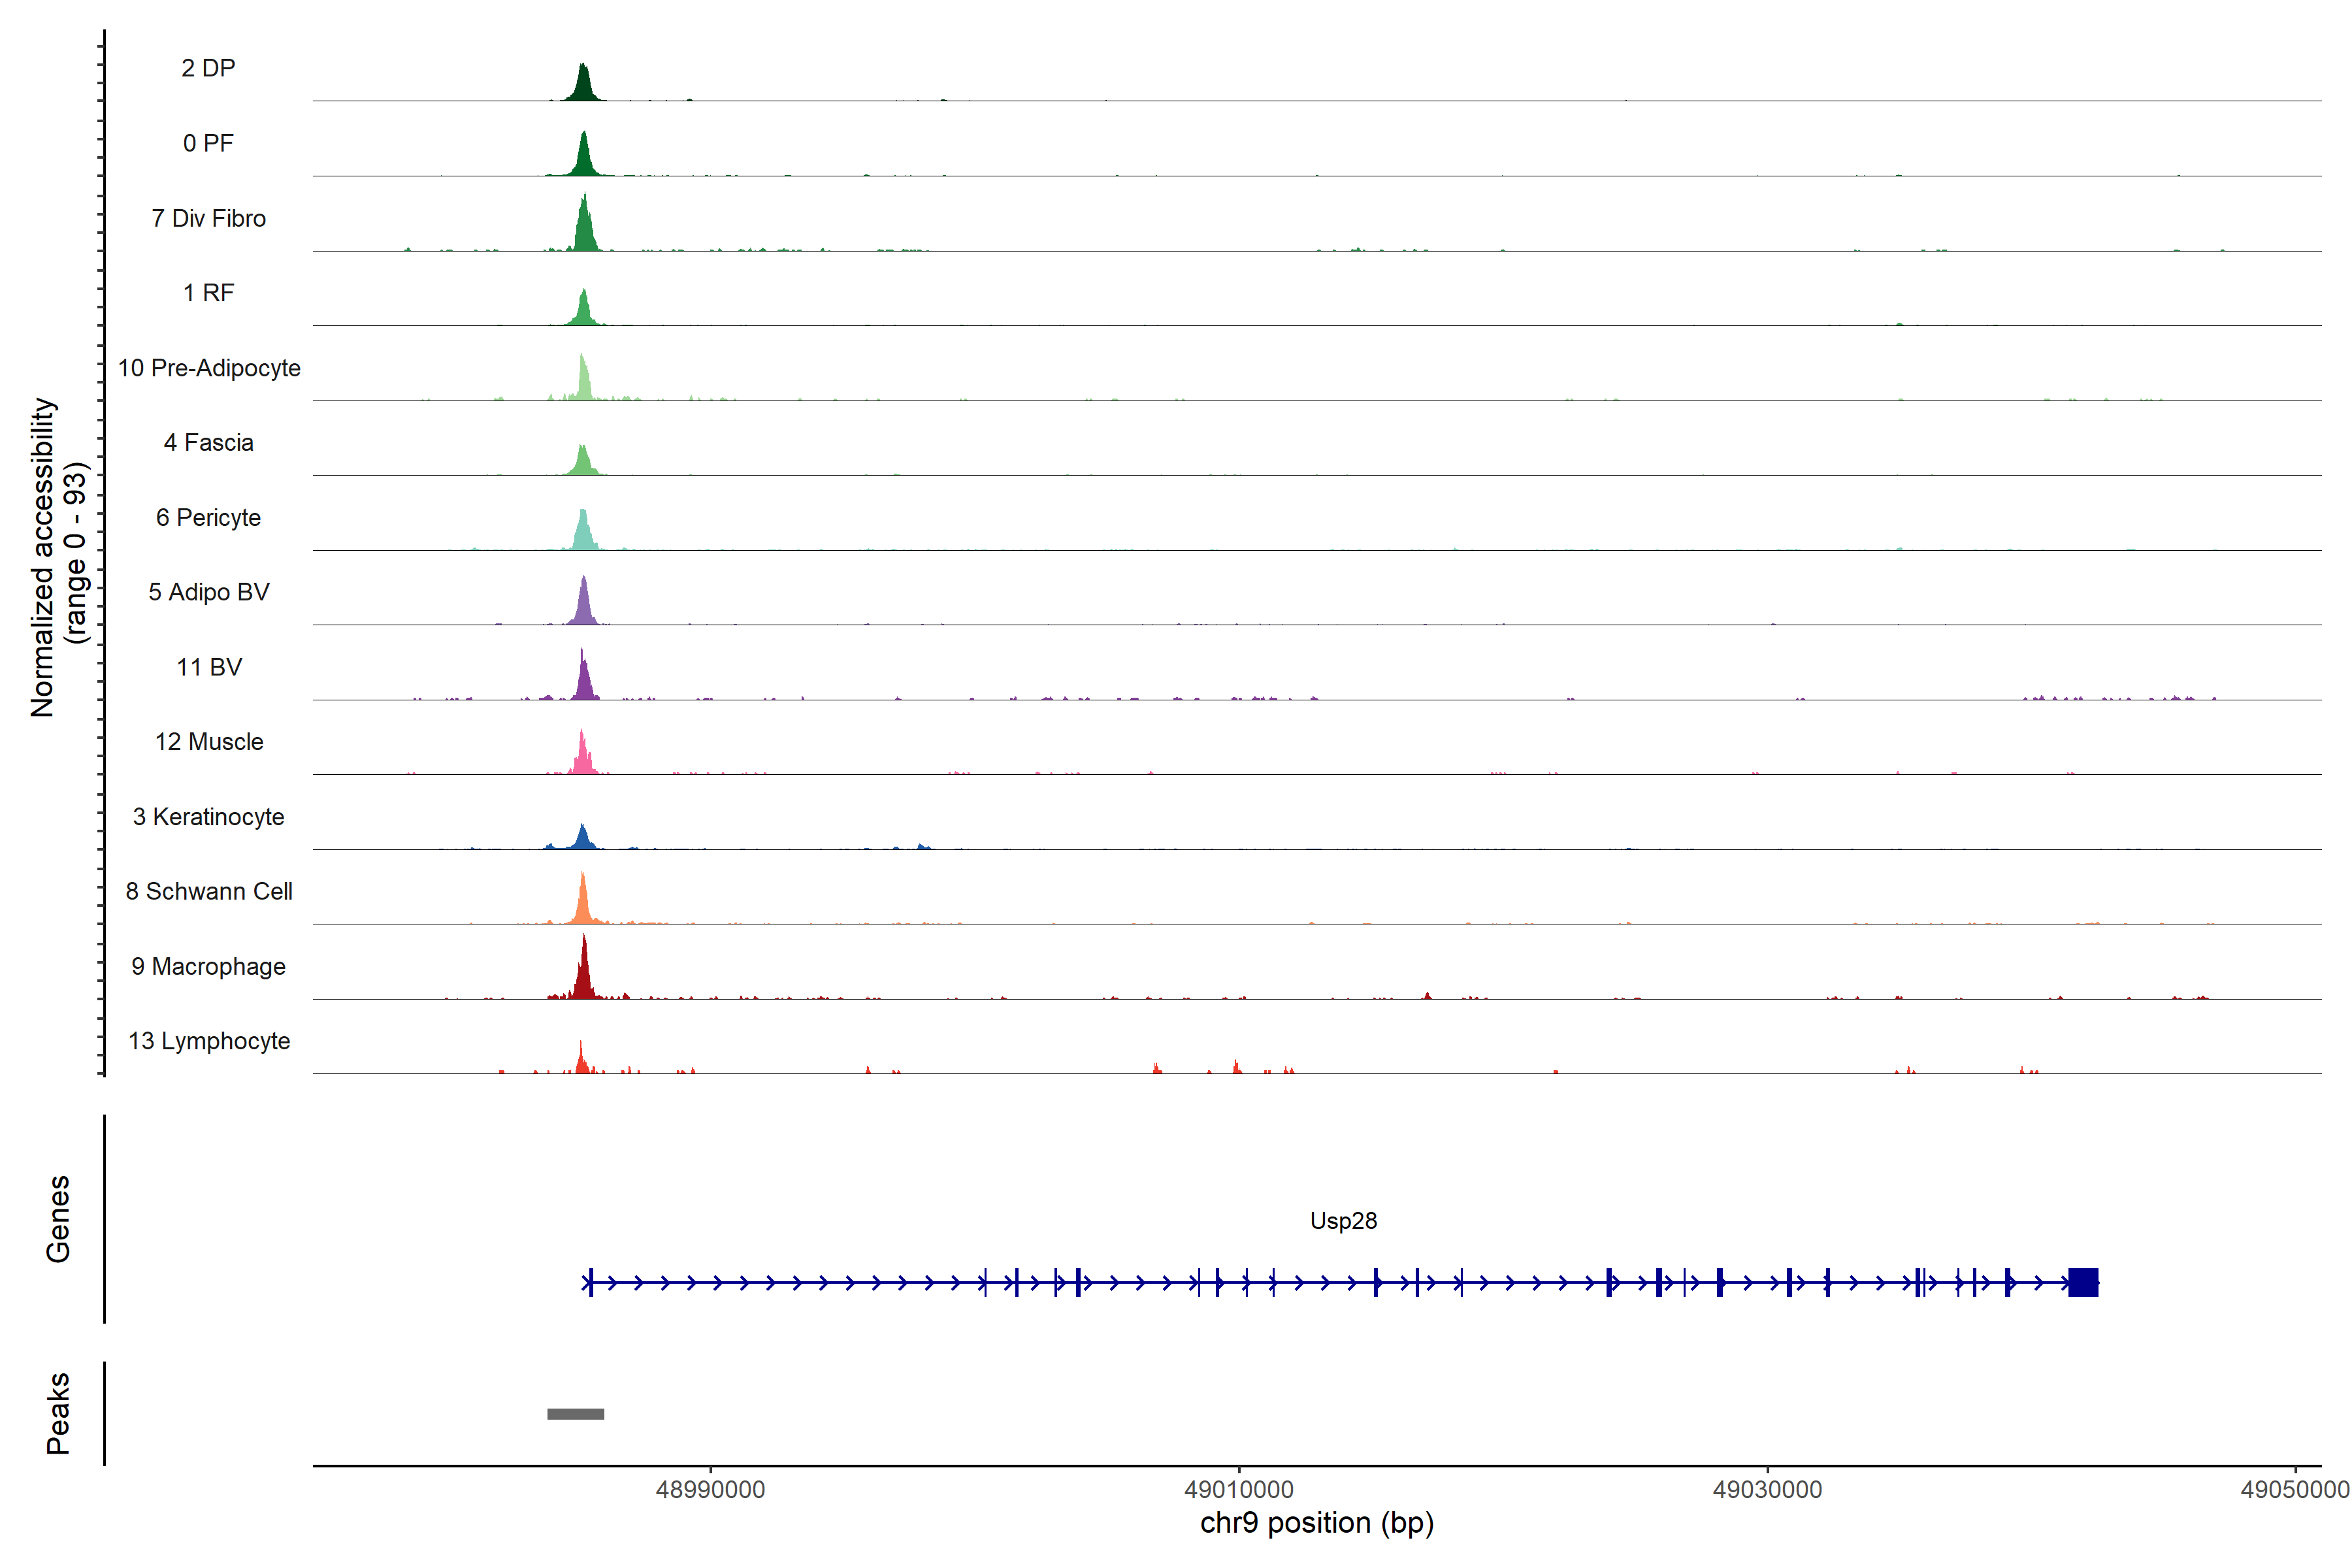Click the 13 Lymphocyte track label
The width and height of the screenshot is (2352, 1568).
point(209,1041)
